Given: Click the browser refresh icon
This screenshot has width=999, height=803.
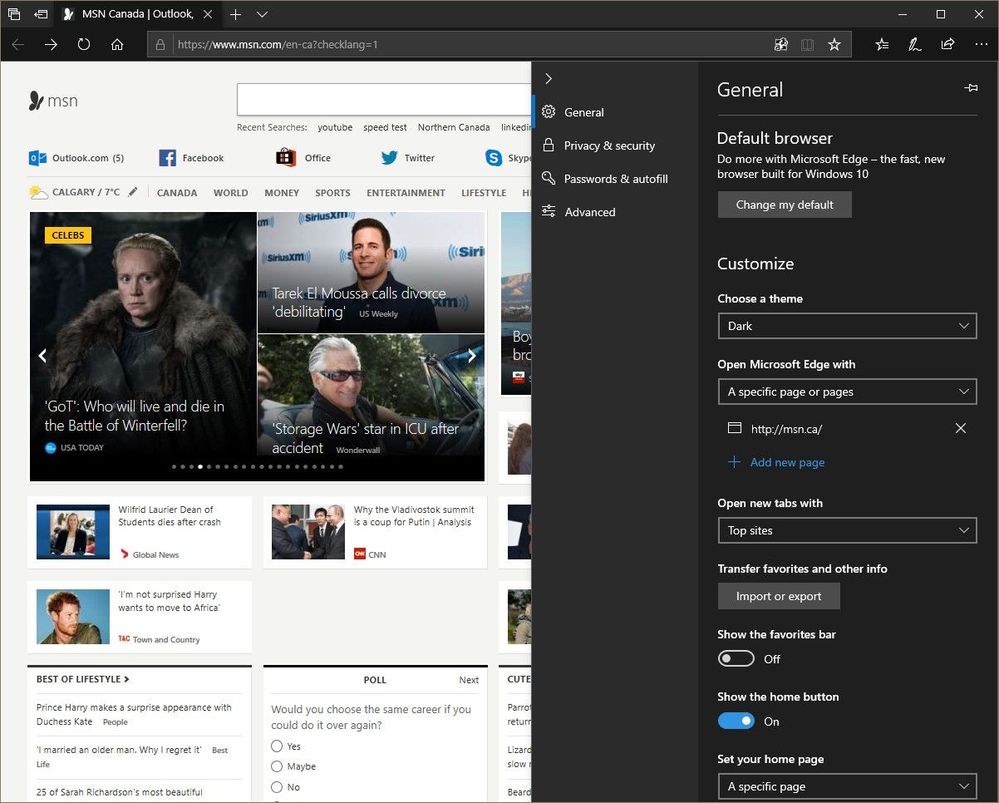Looking at the screenshot, I should click(84, 44).
